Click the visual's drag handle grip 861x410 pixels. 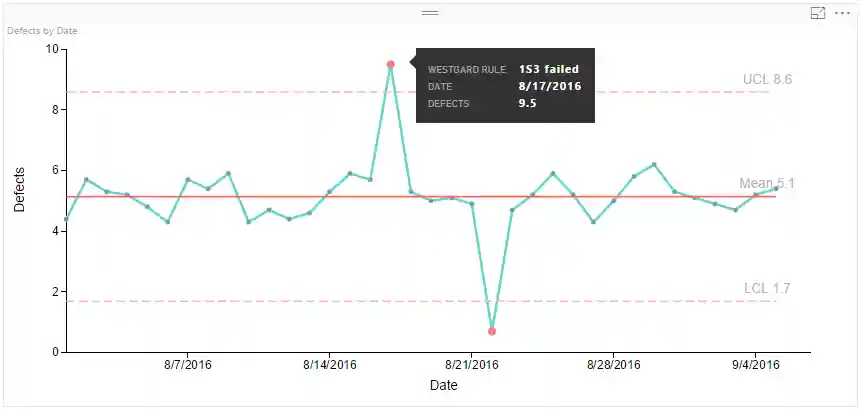point(430,13)
